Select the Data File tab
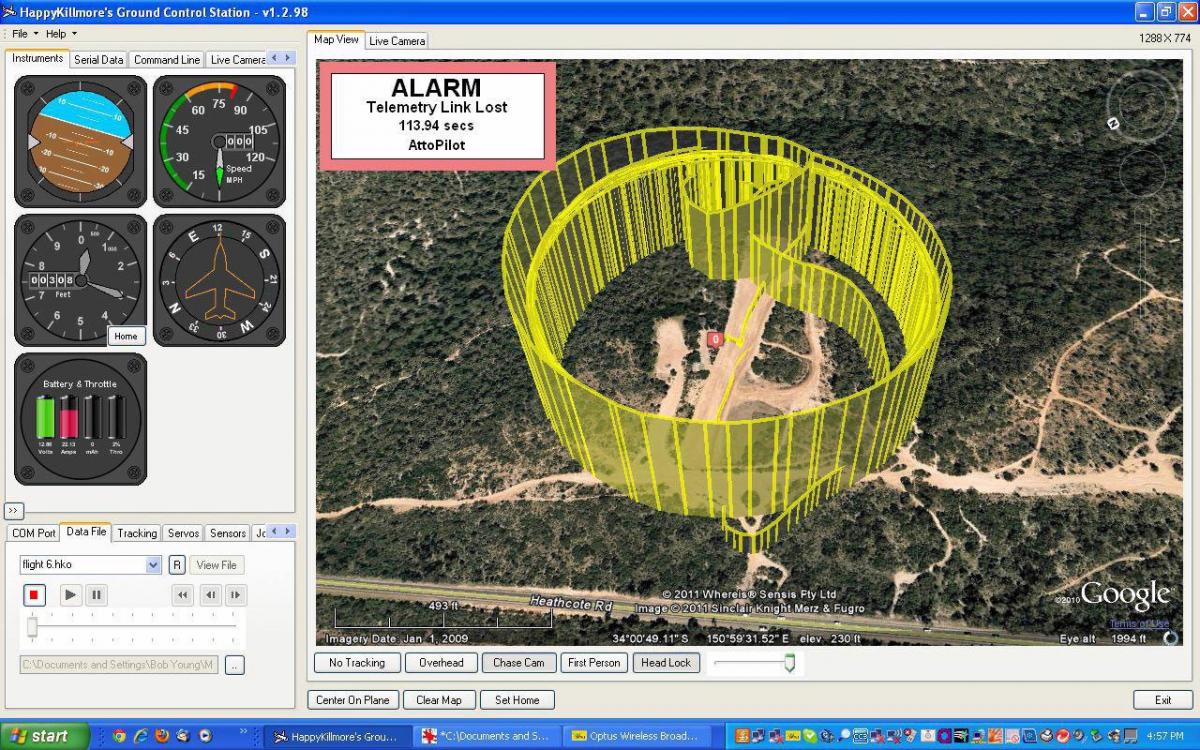This screenshot has width=1200, height=750. click(x=86, y=532)
